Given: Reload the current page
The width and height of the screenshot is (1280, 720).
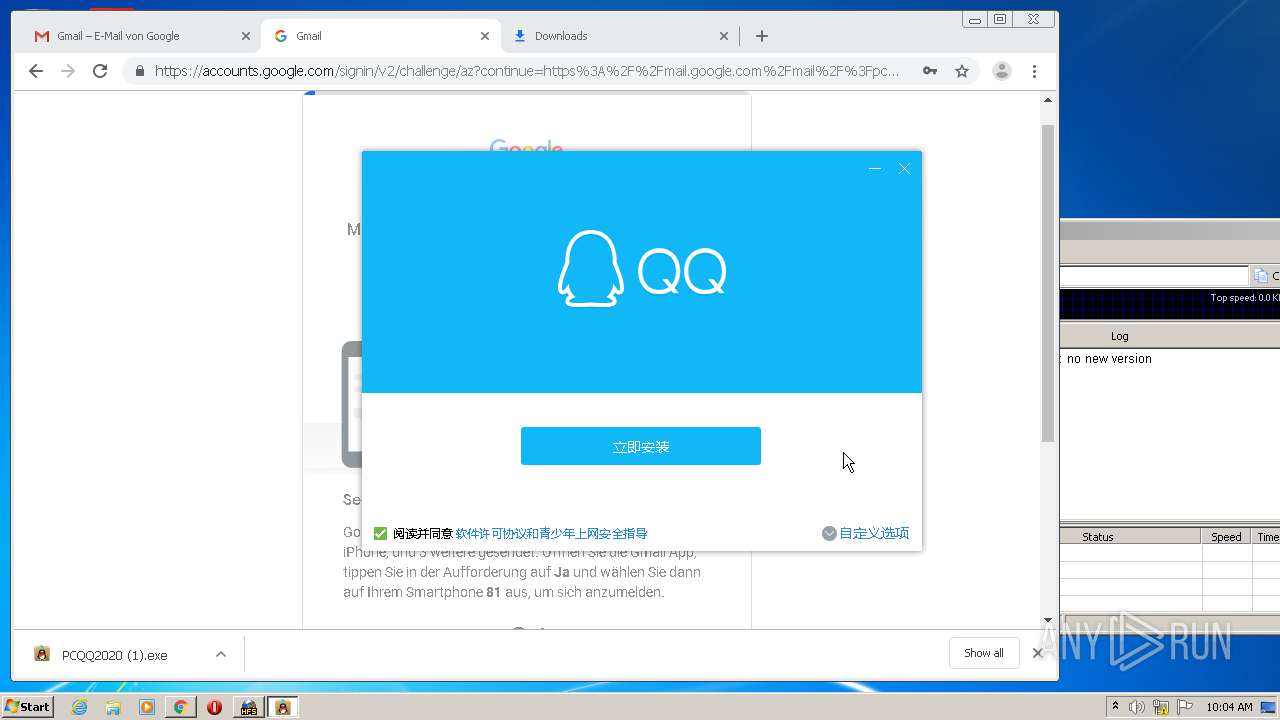Looking at the screenshot, I should [100, 71].
